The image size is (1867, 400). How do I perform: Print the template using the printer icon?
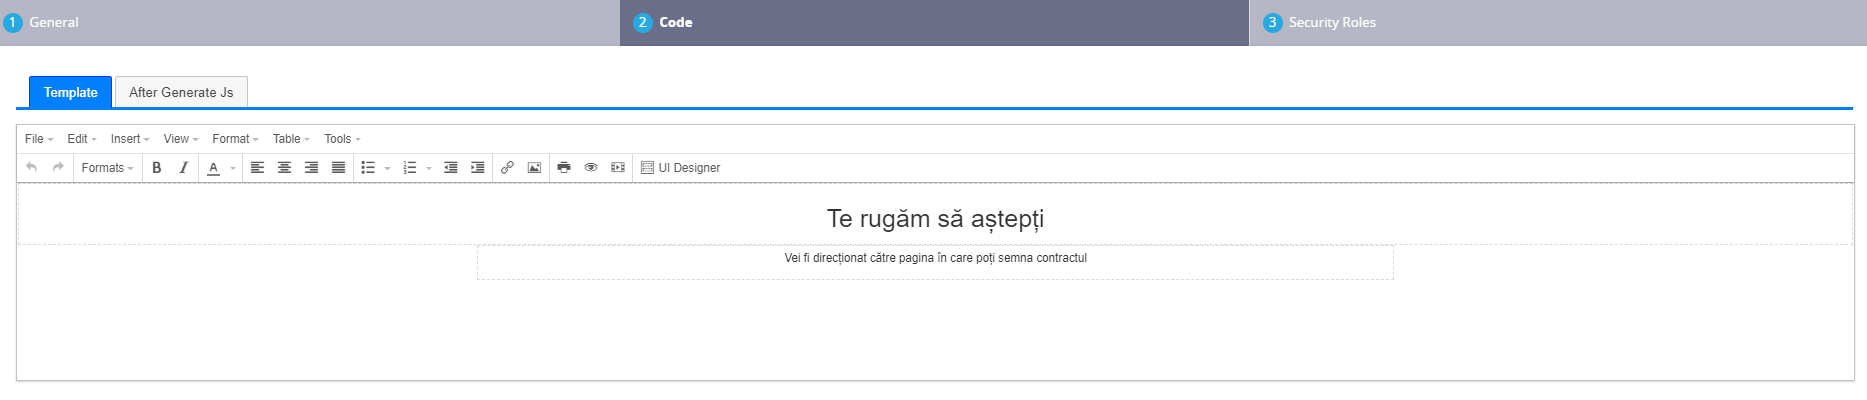pyautogui.click(x=564, y=168)
